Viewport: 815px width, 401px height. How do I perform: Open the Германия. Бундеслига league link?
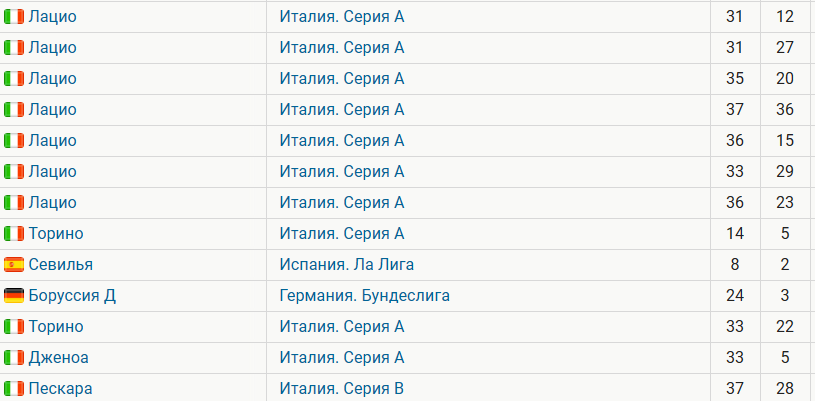coord(365,296)
